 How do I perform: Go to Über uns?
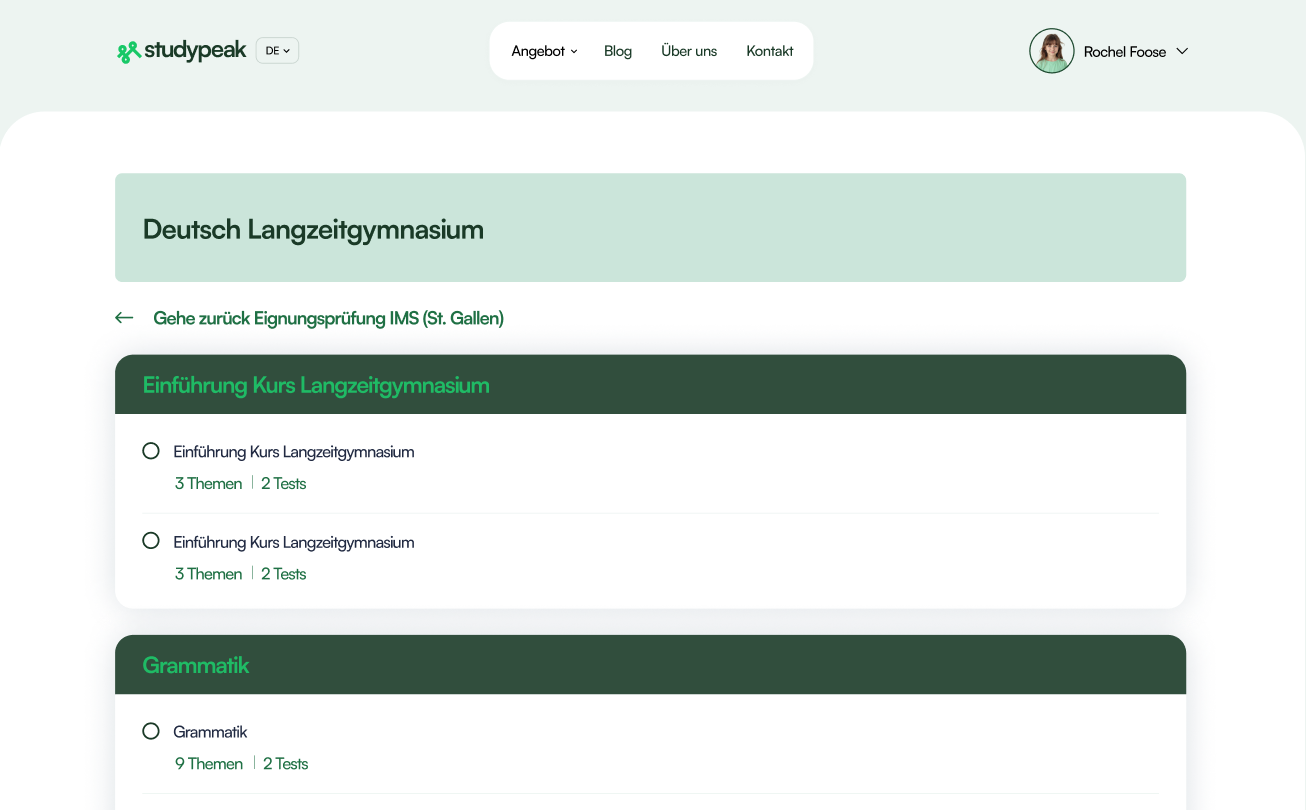point(689,51)
